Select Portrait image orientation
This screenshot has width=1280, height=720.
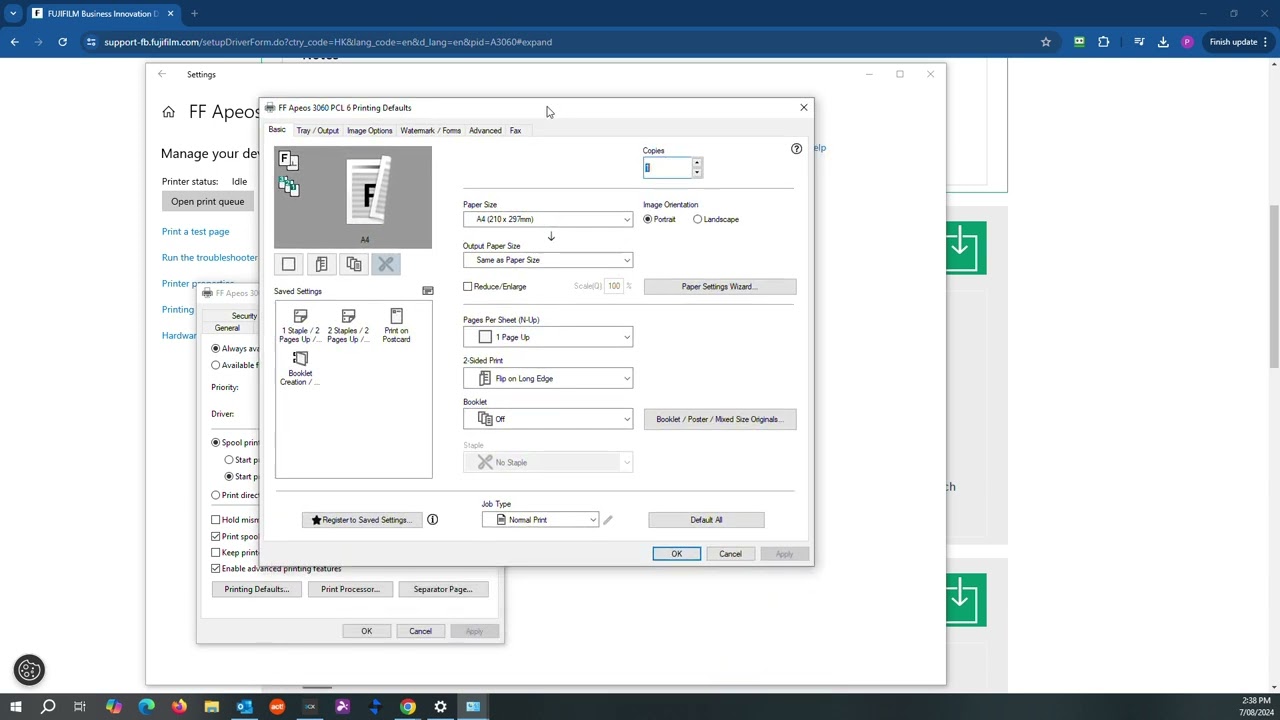(648, 219)
